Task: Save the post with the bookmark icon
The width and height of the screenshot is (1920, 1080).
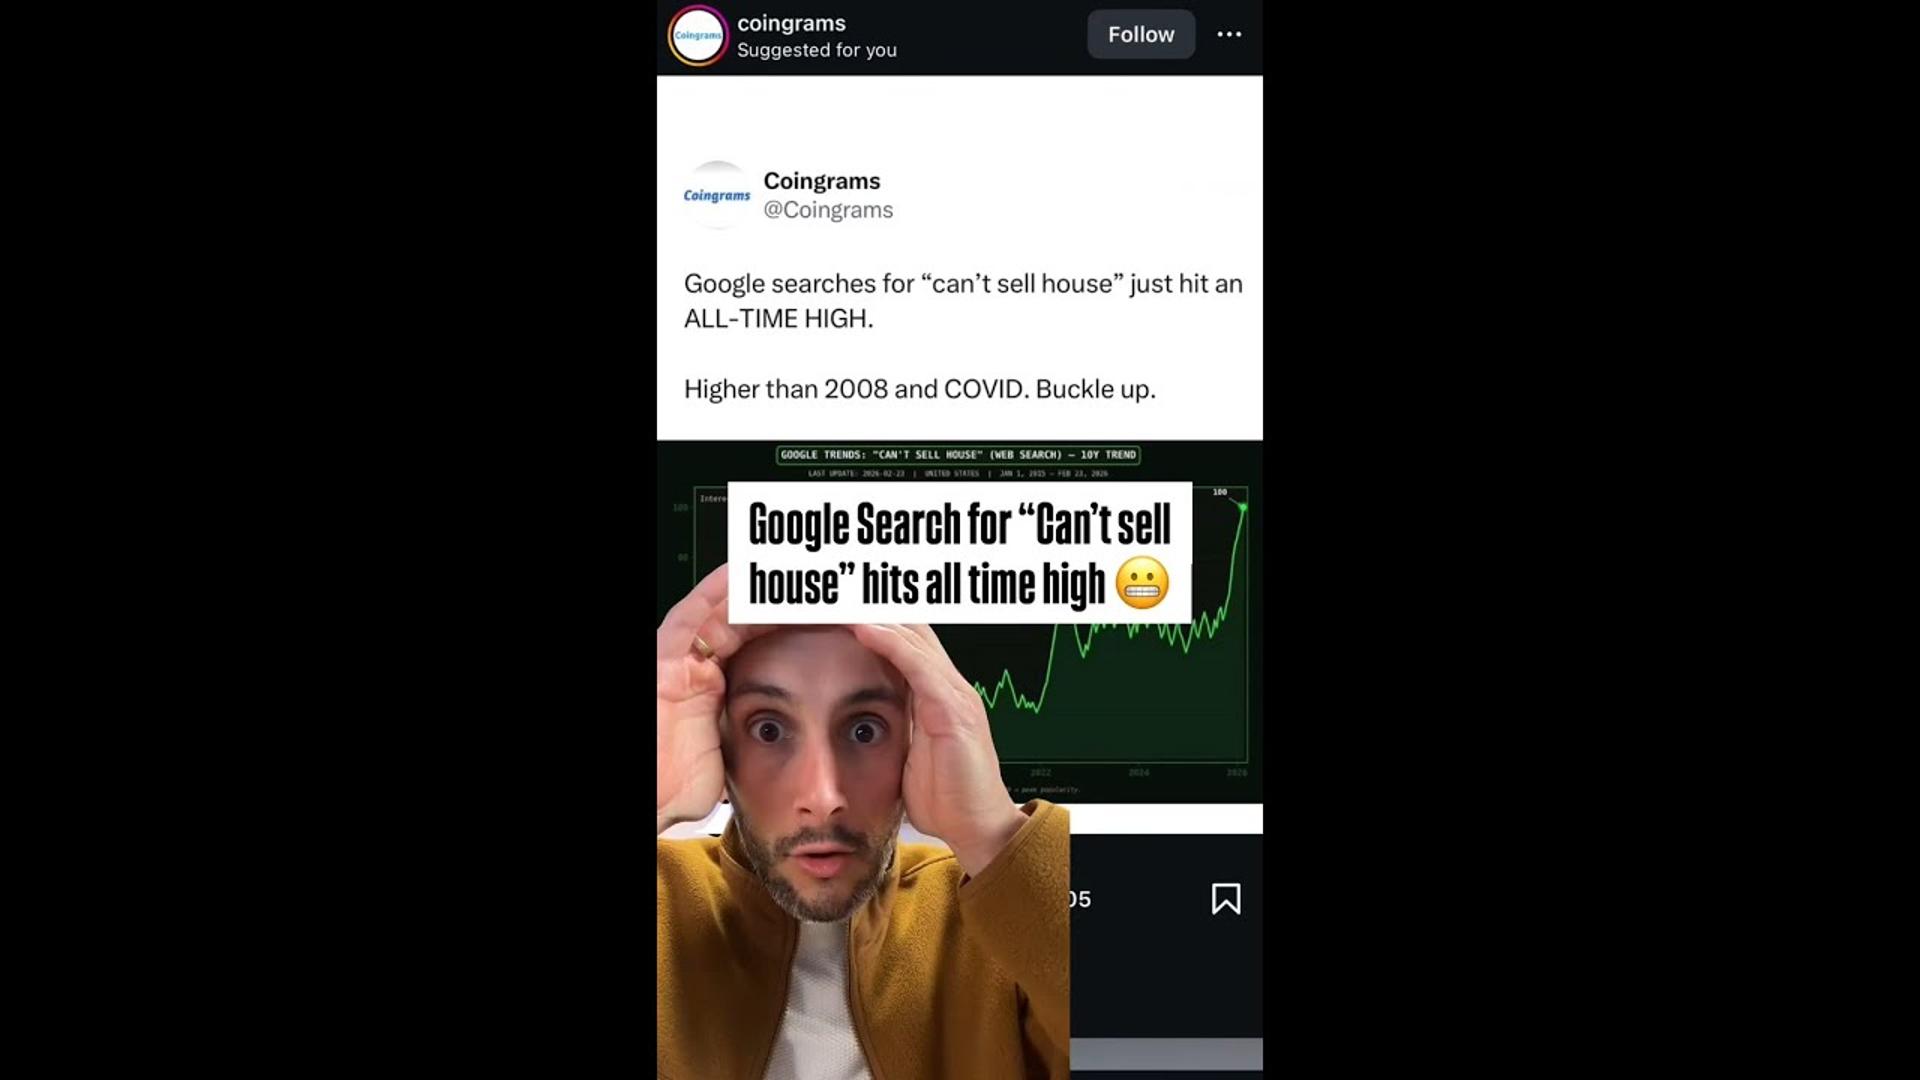Action: pos(1226,898)
